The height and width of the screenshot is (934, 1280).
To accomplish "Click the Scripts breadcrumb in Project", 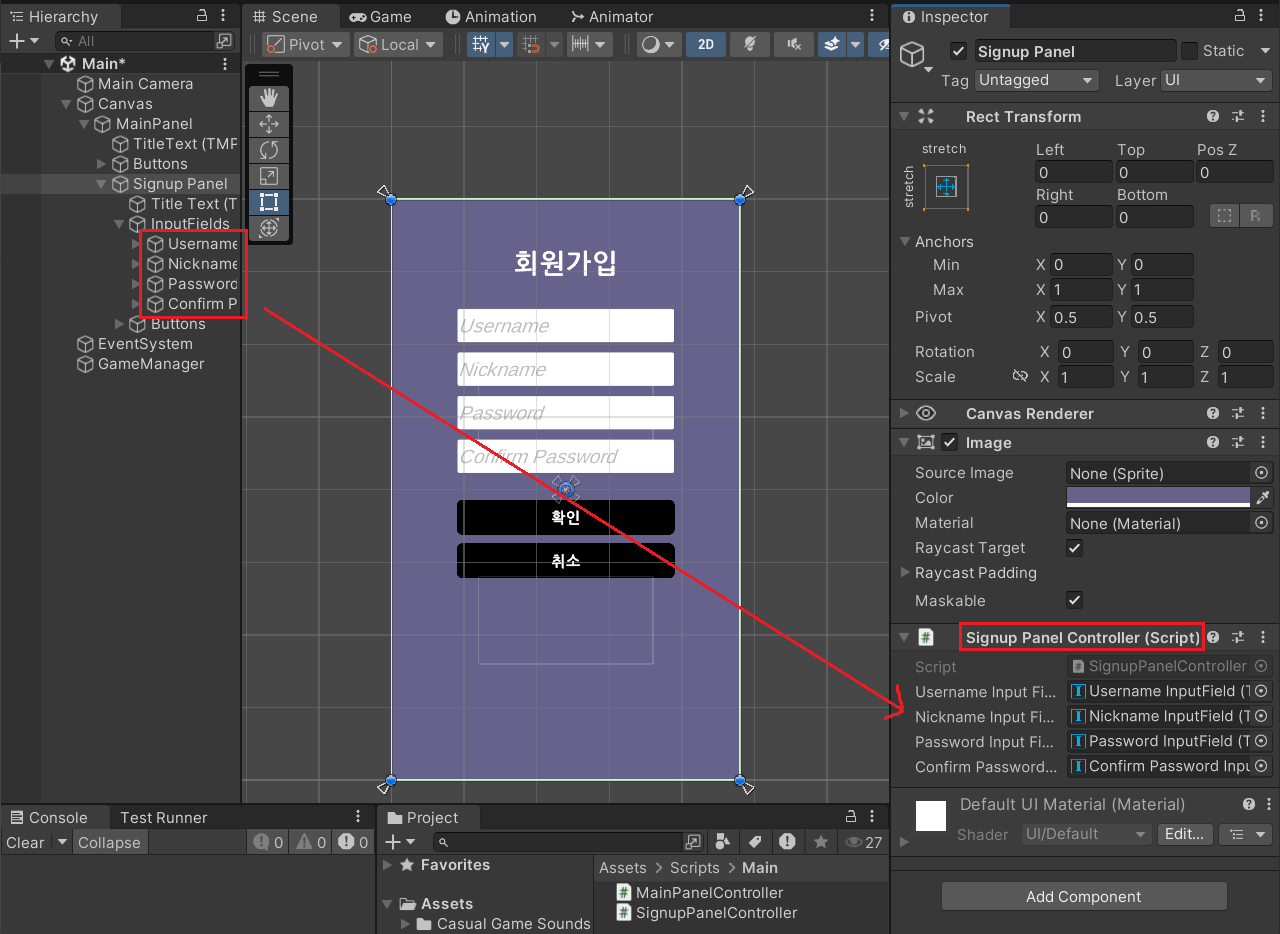I will coord(694,867).
